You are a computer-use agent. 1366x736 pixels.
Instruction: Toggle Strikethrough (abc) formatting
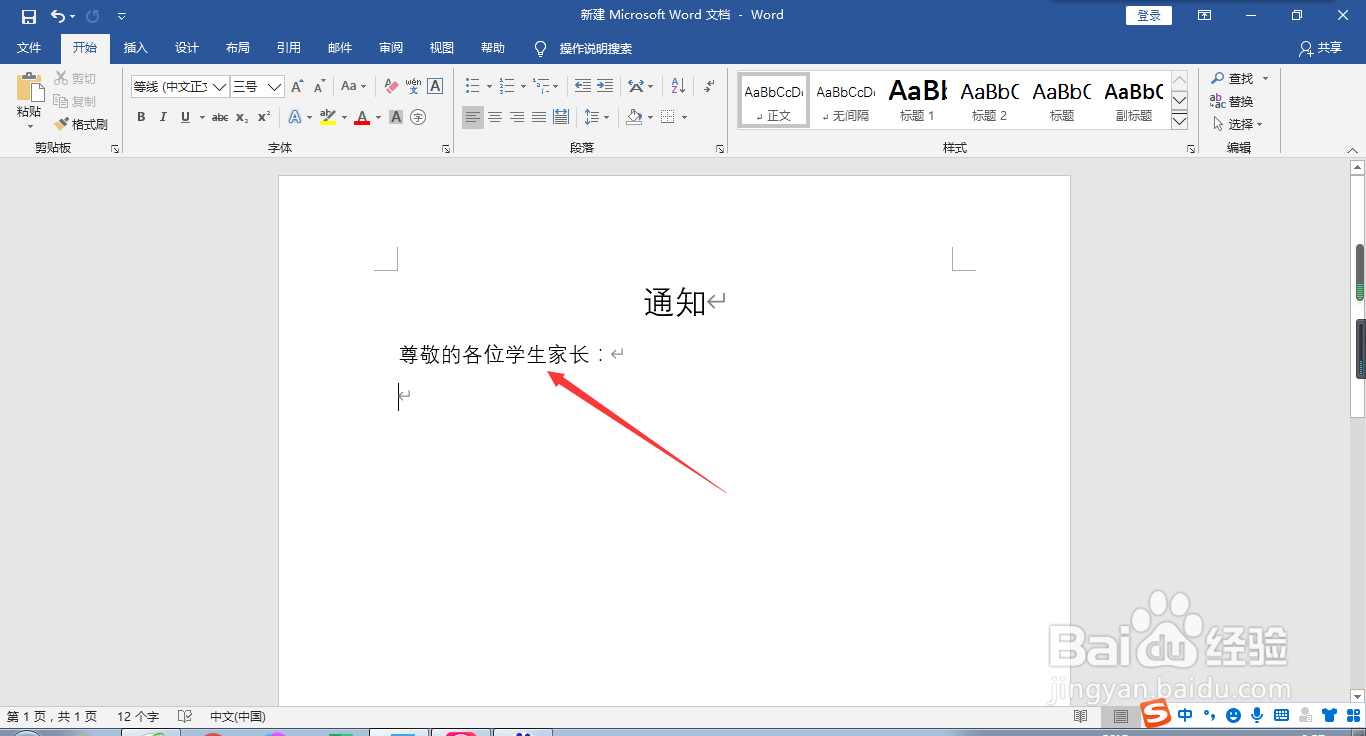[x=220, y=117]
